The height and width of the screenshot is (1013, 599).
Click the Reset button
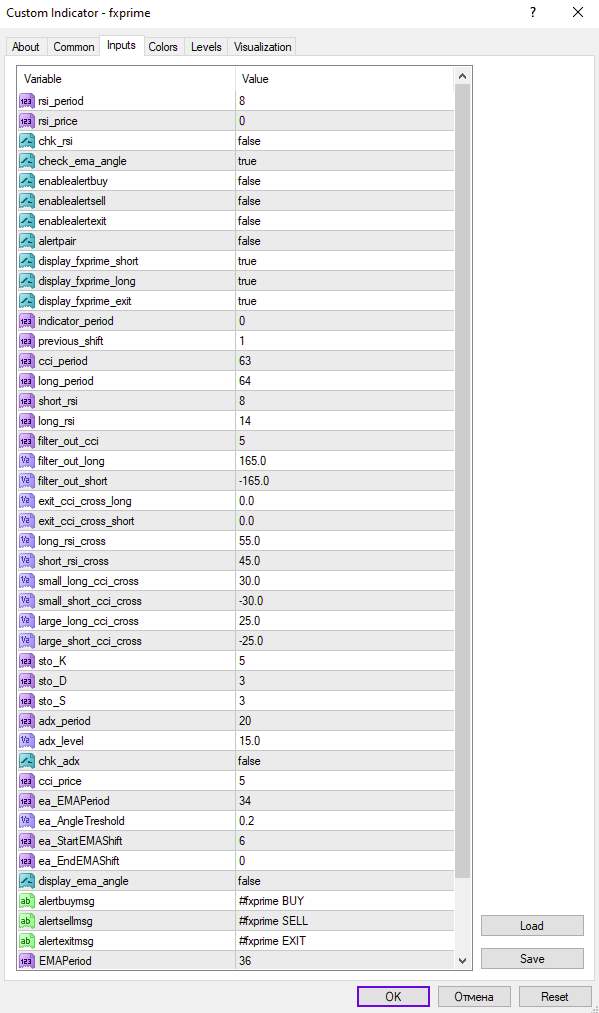(x=554, y=997)
